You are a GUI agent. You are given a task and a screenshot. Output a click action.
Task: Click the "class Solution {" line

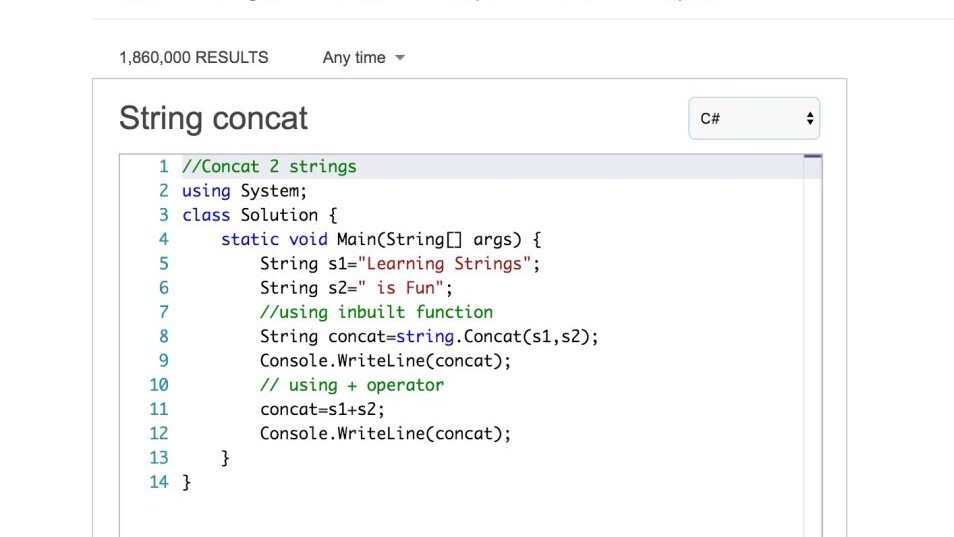click(x=260, y=215)
